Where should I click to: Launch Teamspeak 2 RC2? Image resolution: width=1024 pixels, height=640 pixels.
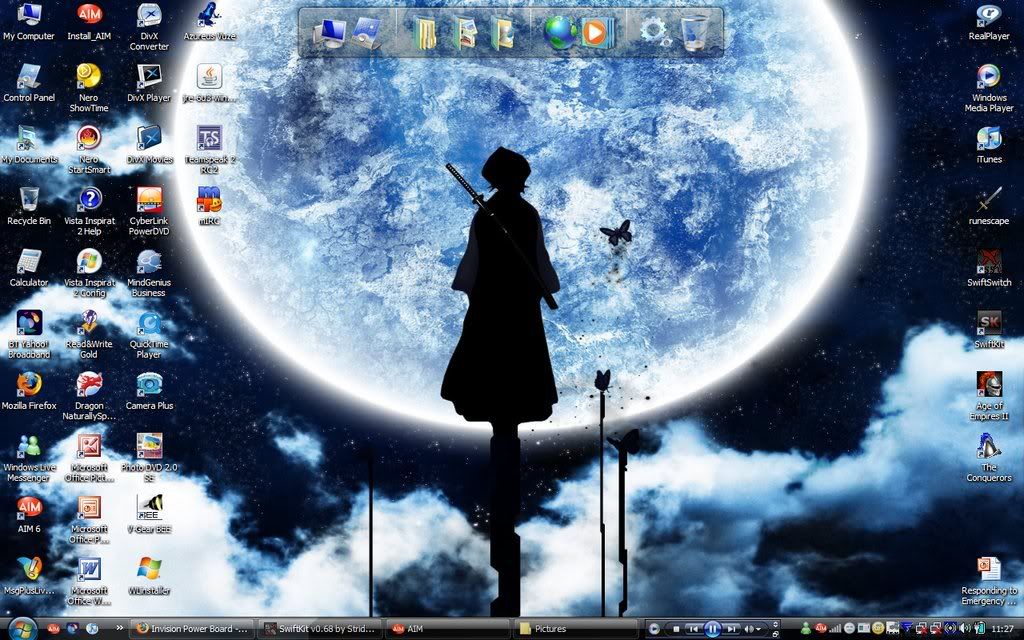click(x=210, y=150)
